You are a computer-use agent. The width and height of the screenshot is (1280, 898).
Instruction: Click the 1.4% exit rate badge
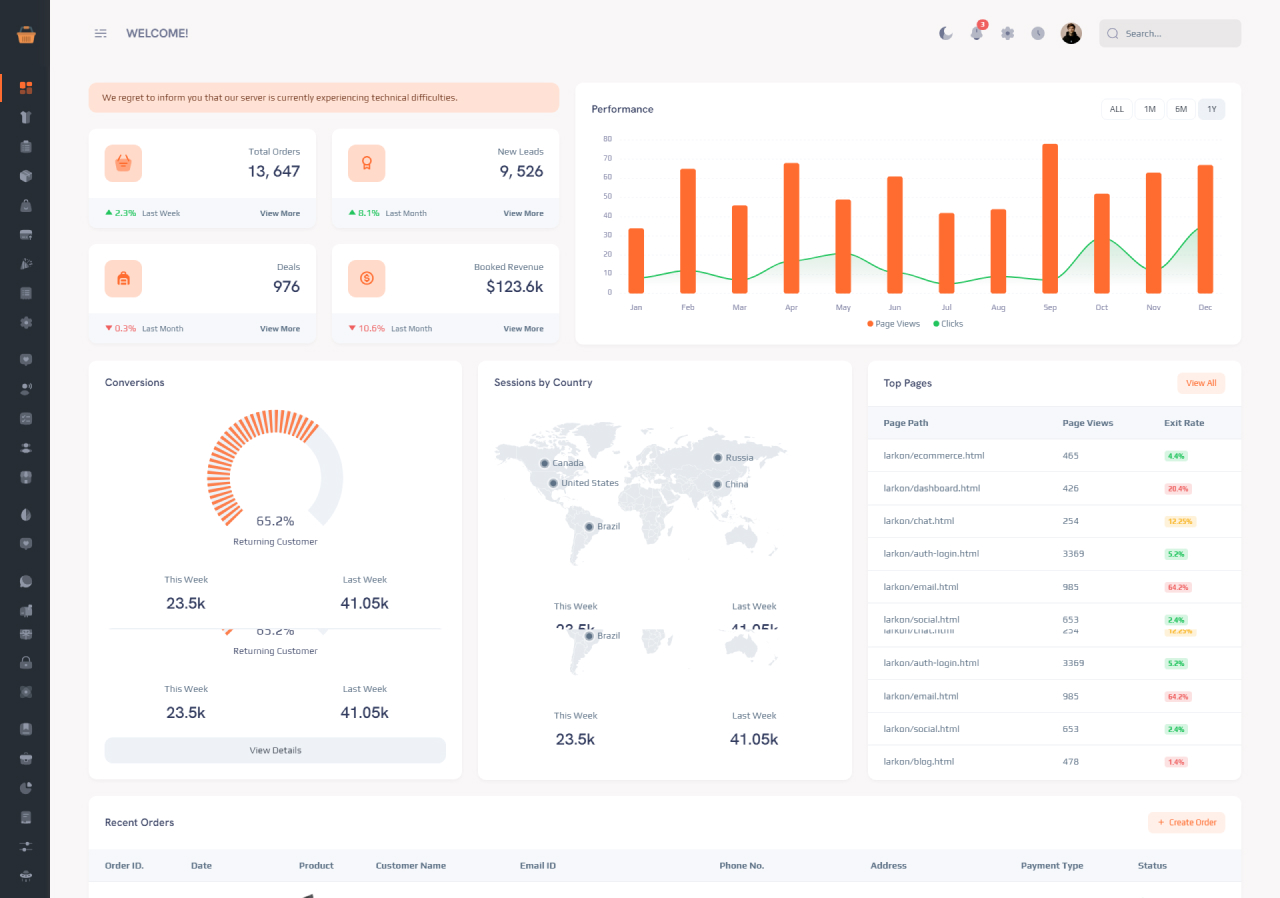coord(1176,762)
